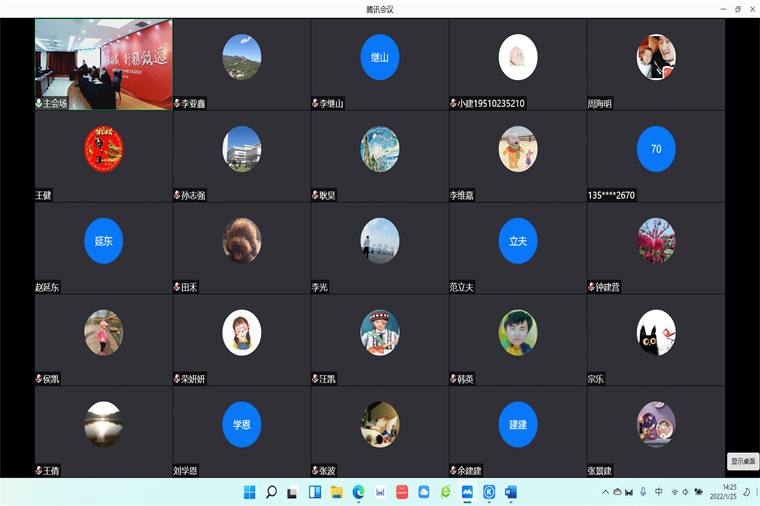The width and height of the screenshot is (760, 506).
Task: Switch to Word in the taskbar
Action: [511, 492]
